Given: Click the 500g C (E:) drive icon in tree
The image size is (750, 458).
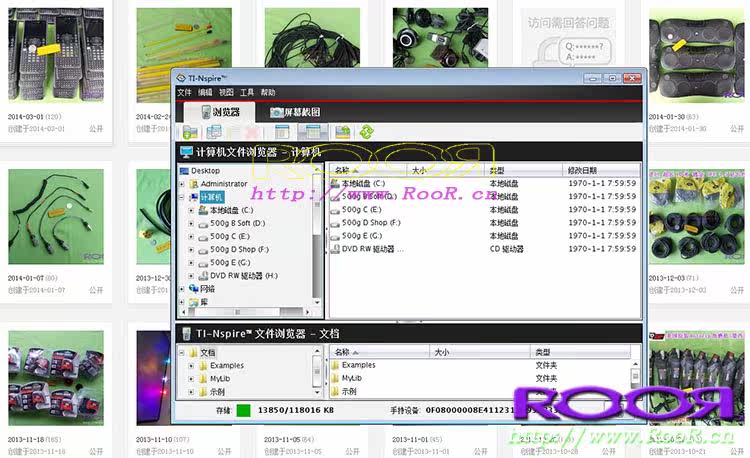Looking at the screenshot, I should tap(203, 237).
